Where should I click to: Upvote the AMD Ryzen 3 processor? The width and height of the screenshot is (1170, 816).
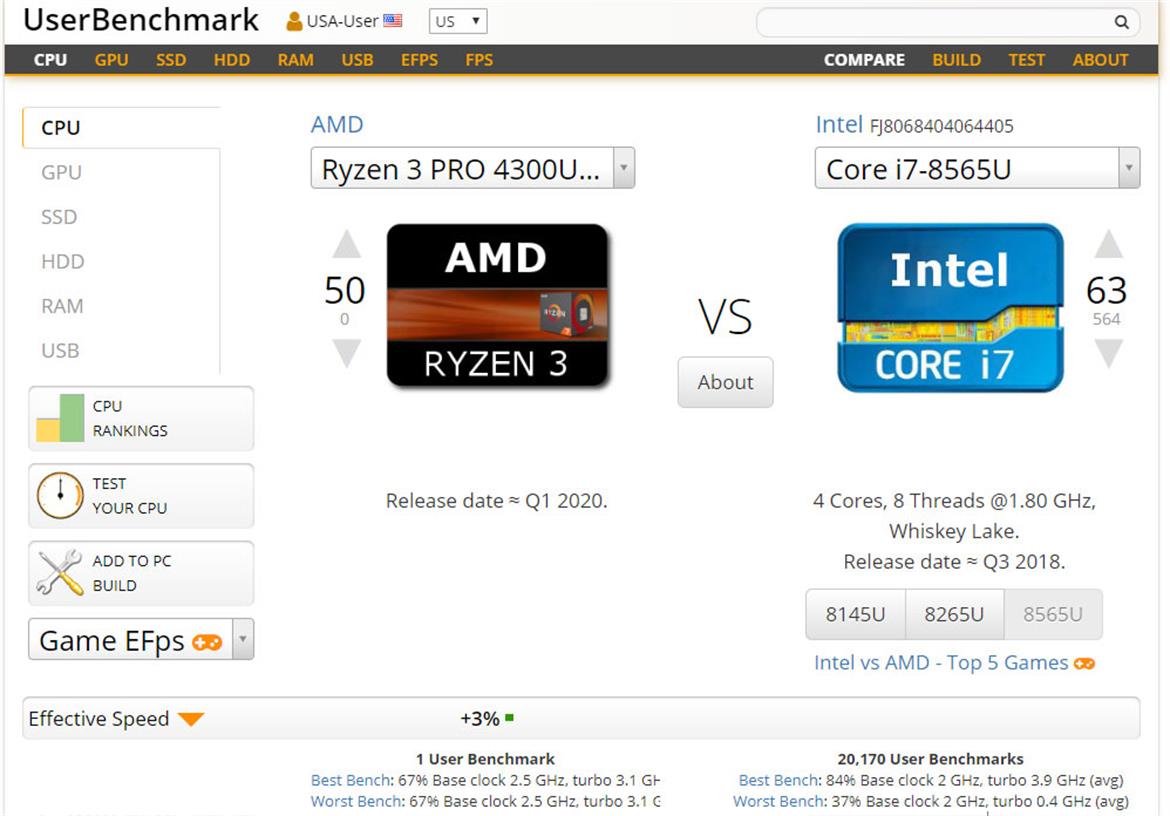tap(346, 244)
